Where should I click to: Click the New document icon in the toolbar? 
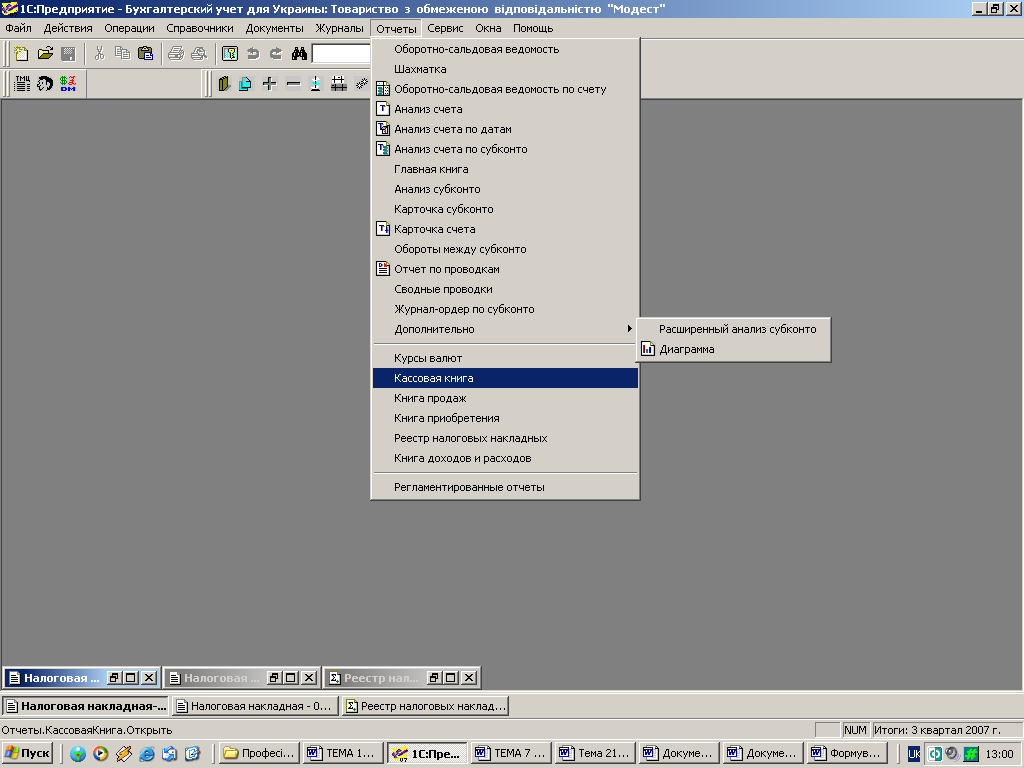[22, 54]
